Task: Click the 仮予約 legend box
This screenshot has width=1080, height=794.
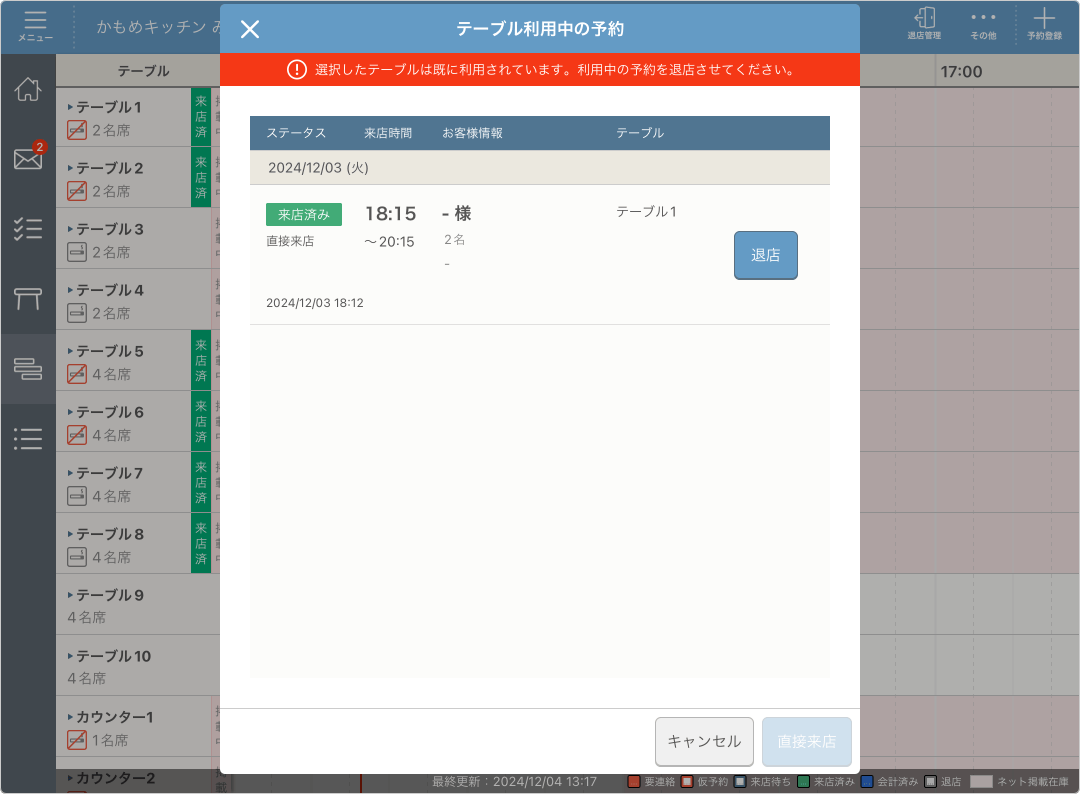Action: tap(687, 782)
